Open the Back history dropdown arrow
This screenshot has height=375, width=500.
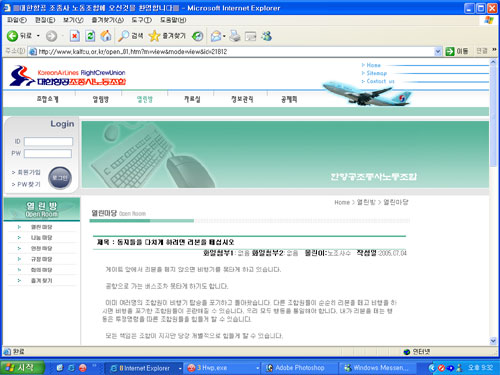coord(38,36)
